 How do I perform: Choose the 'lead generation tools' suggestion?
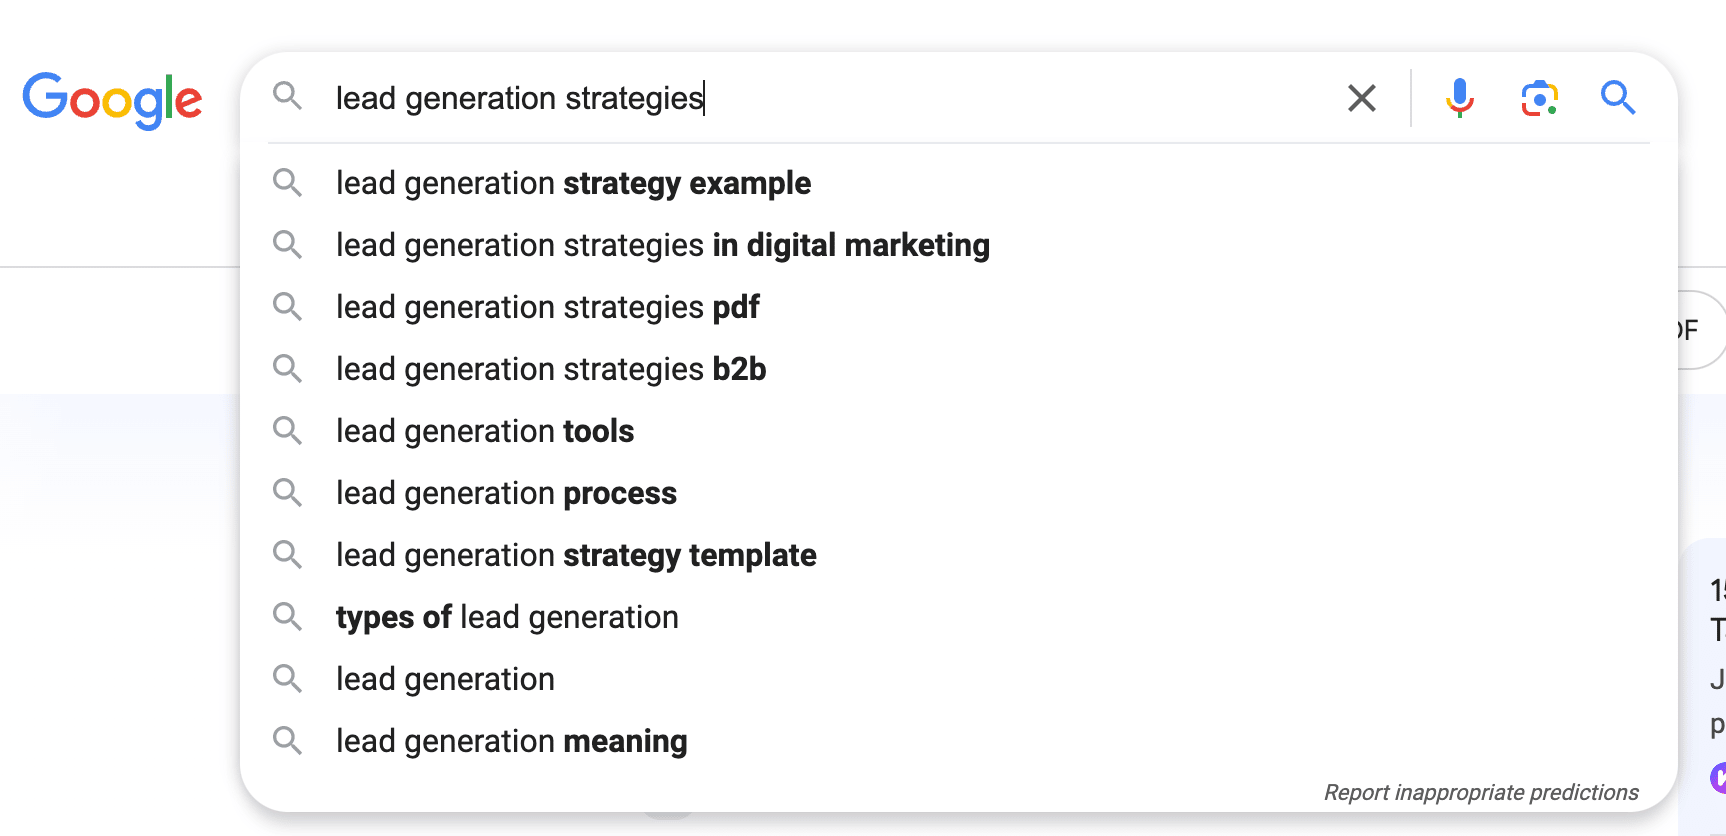coord(959,431)
